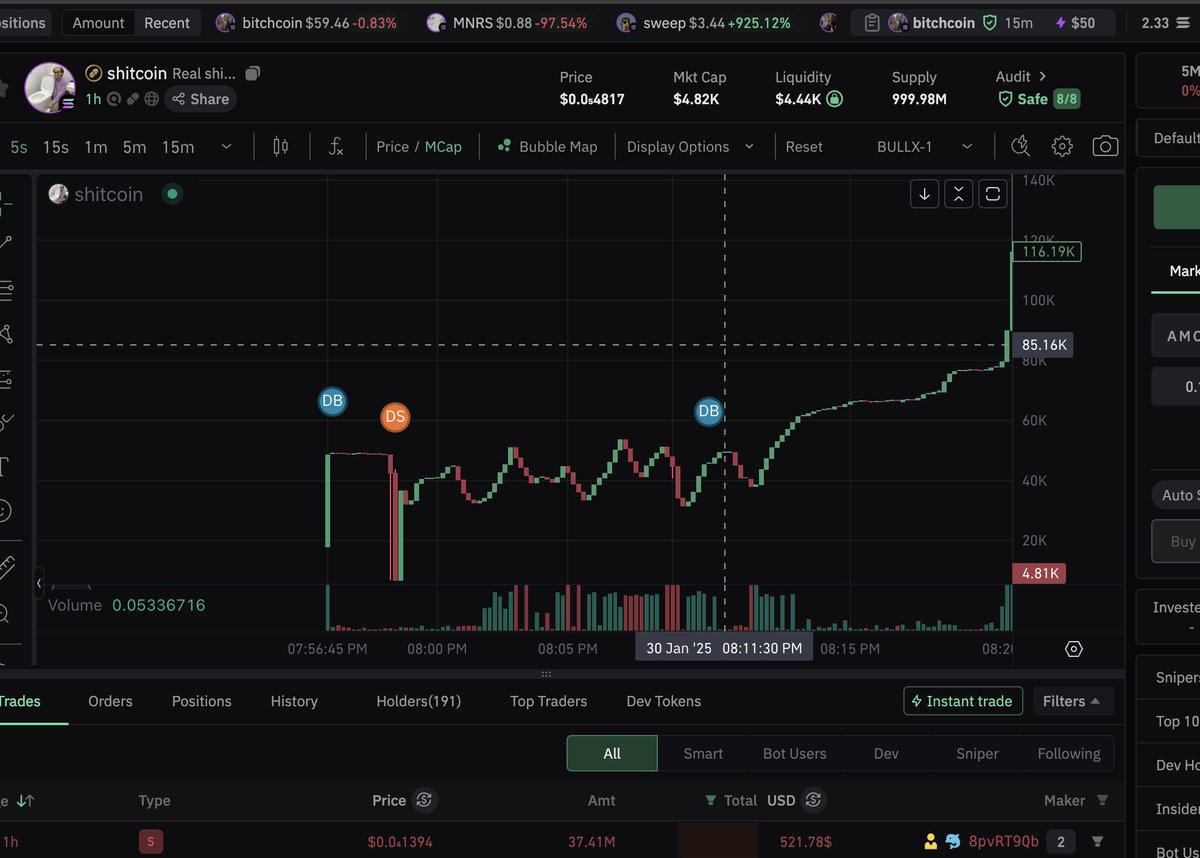
Task: Open the pill-shaped pump link icon
Action: pyautogui.click(x=132, y=99)
